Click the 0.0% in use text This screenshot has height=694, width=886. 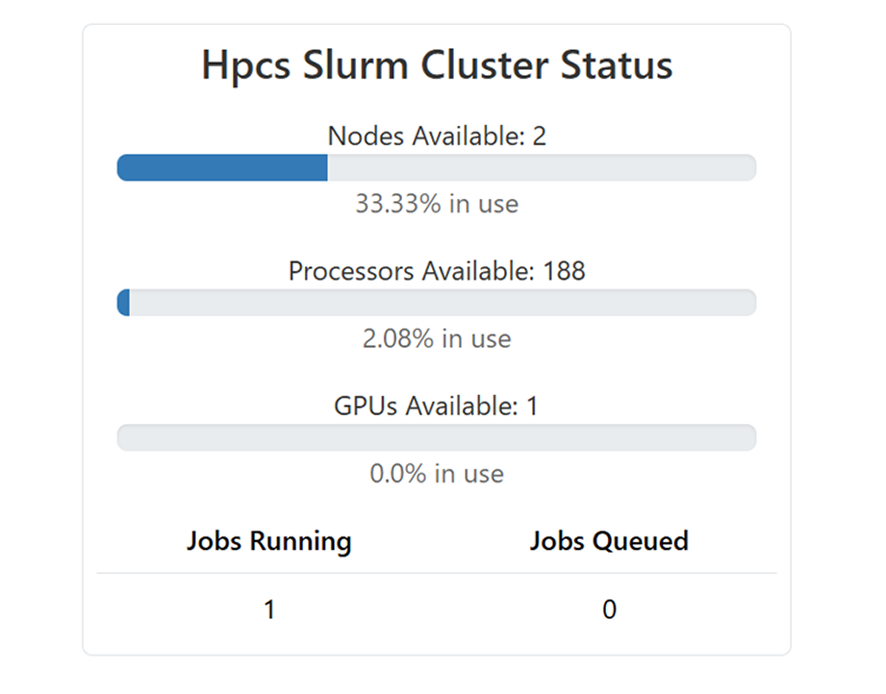click(437, 474)
